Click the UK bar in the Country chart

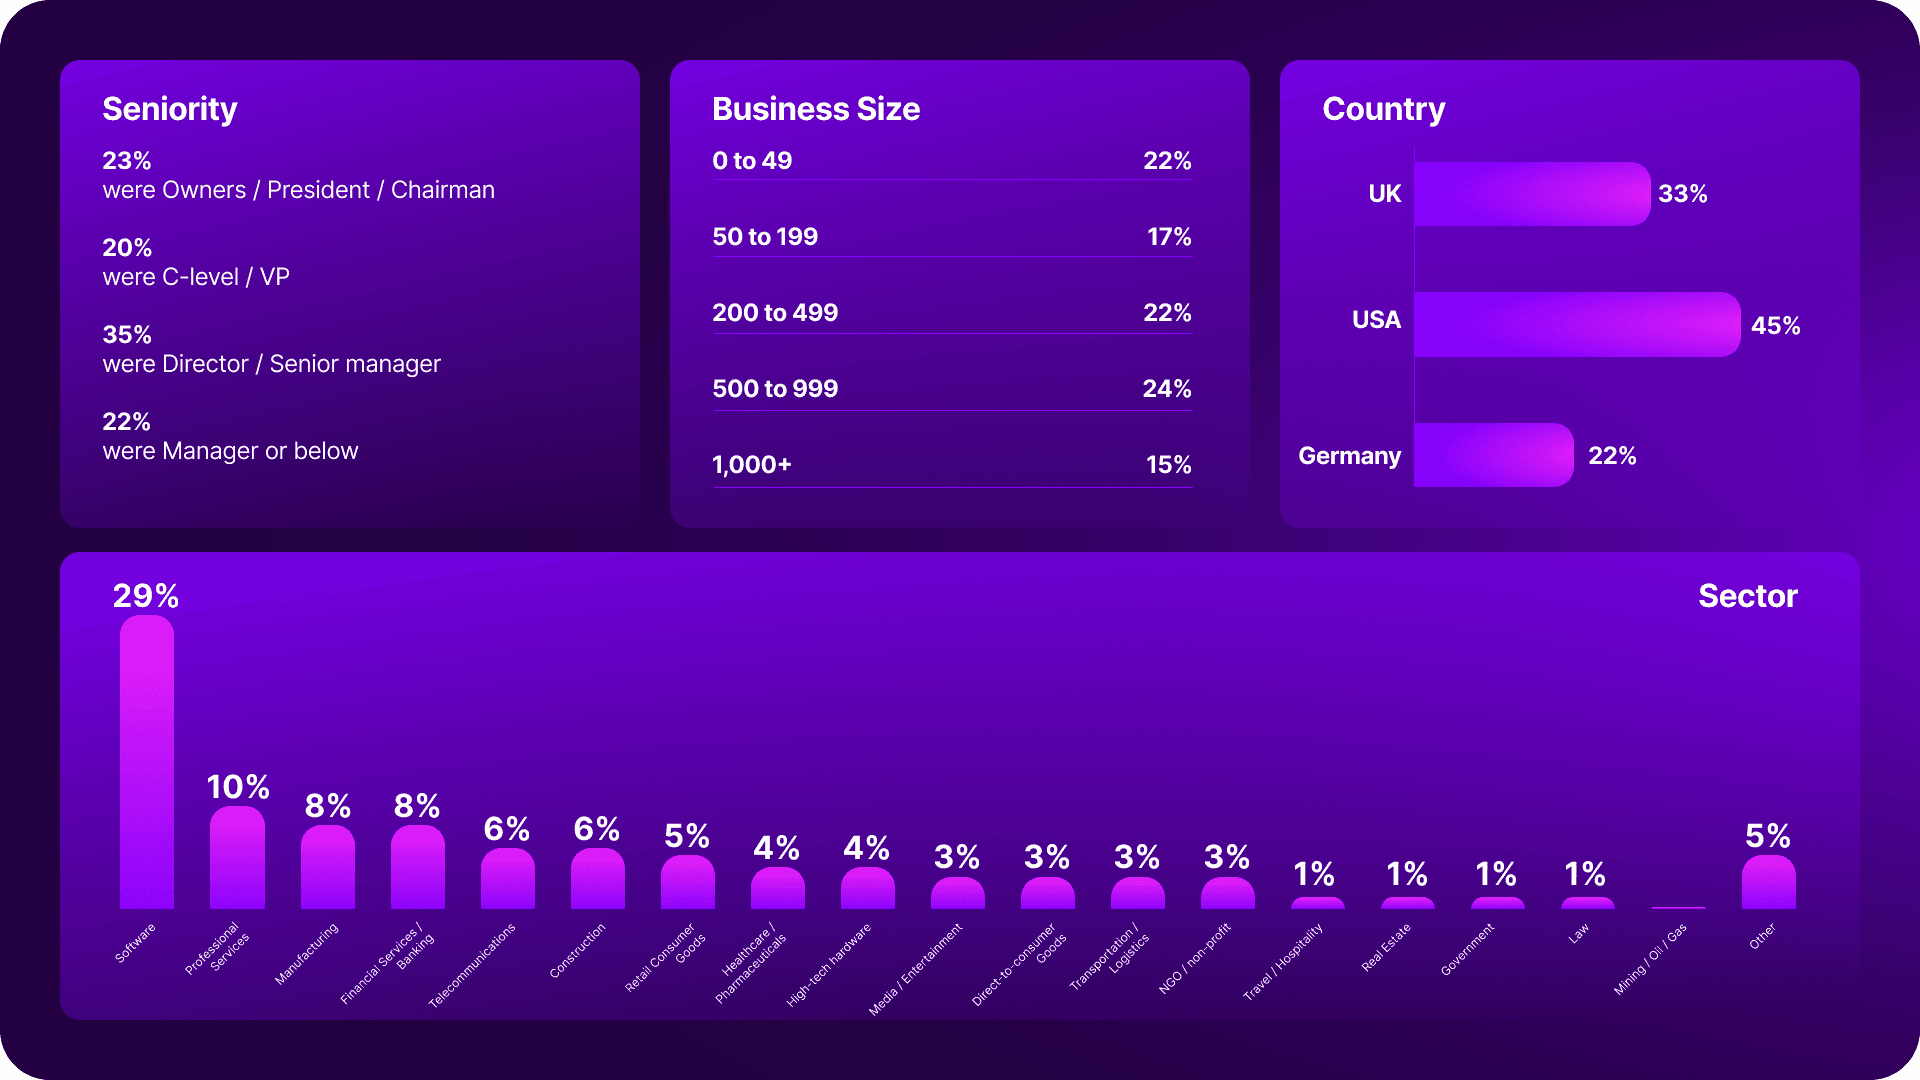1530,193
